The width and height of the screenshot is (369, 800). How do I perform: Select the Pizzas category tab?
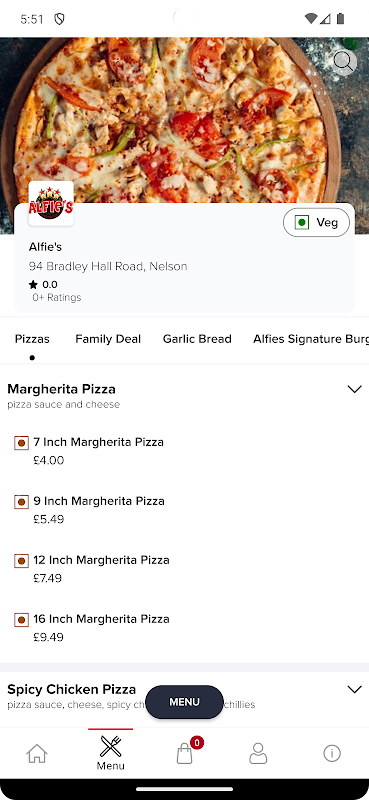[32, 339]
